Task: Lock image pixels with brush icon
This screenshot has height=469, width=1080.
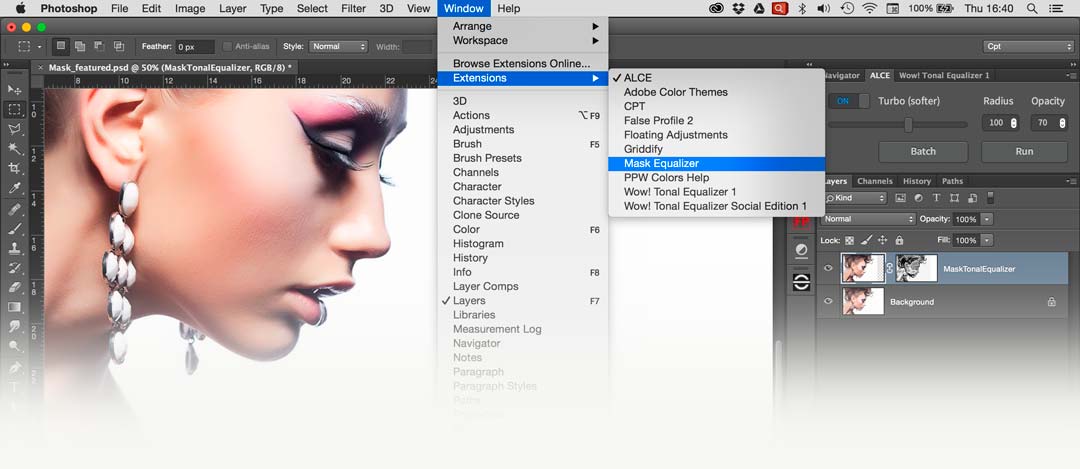Action: (866, 240)
